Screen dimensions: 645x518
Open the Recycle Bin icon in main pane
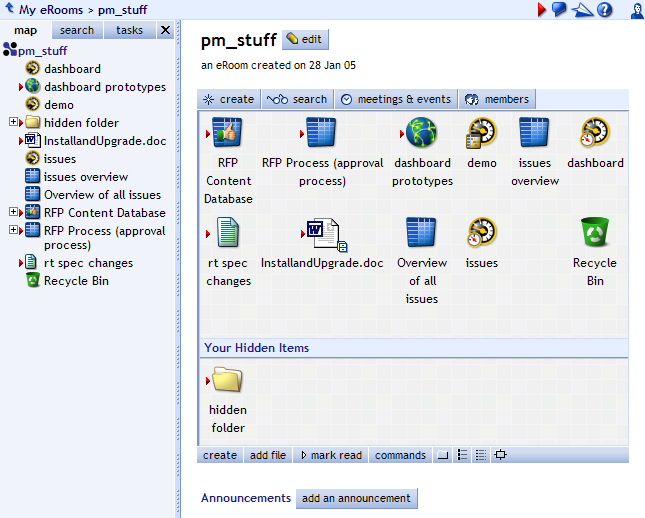point(595,233)
